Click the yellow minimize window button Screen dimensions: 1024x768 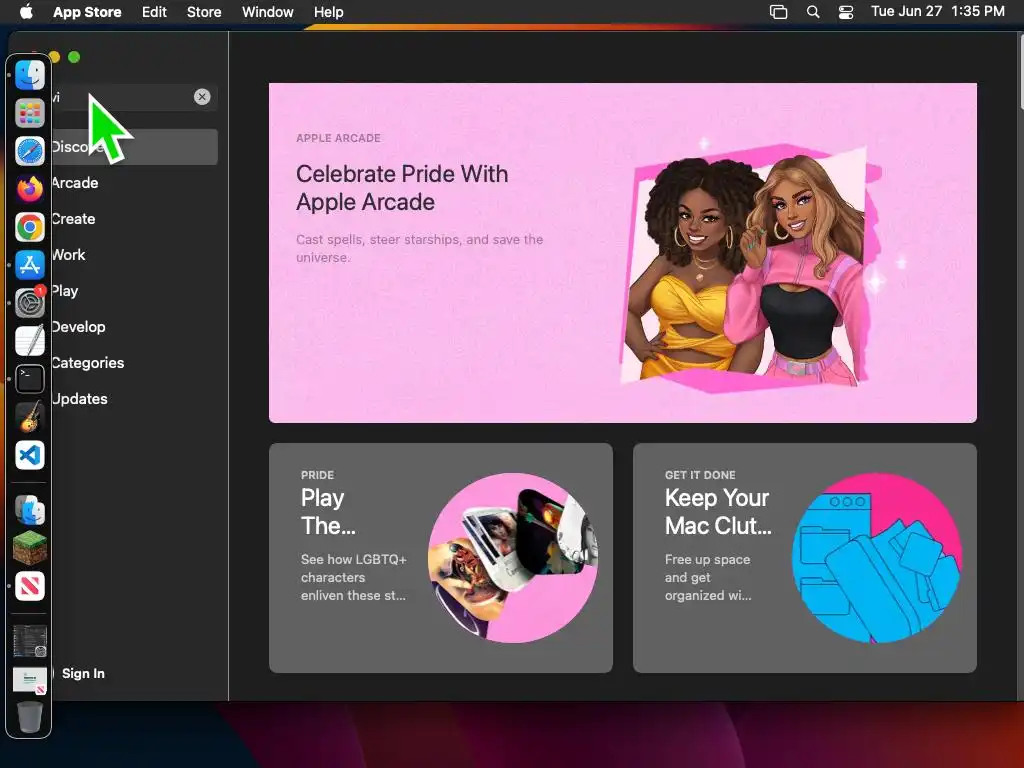point(56,57)
